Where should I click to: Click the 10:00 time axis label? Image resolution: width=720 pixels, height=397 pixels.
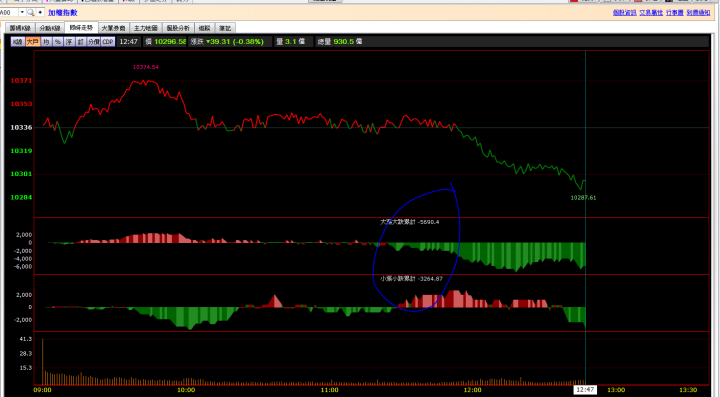pyautogui.click(x=186, y=390)
